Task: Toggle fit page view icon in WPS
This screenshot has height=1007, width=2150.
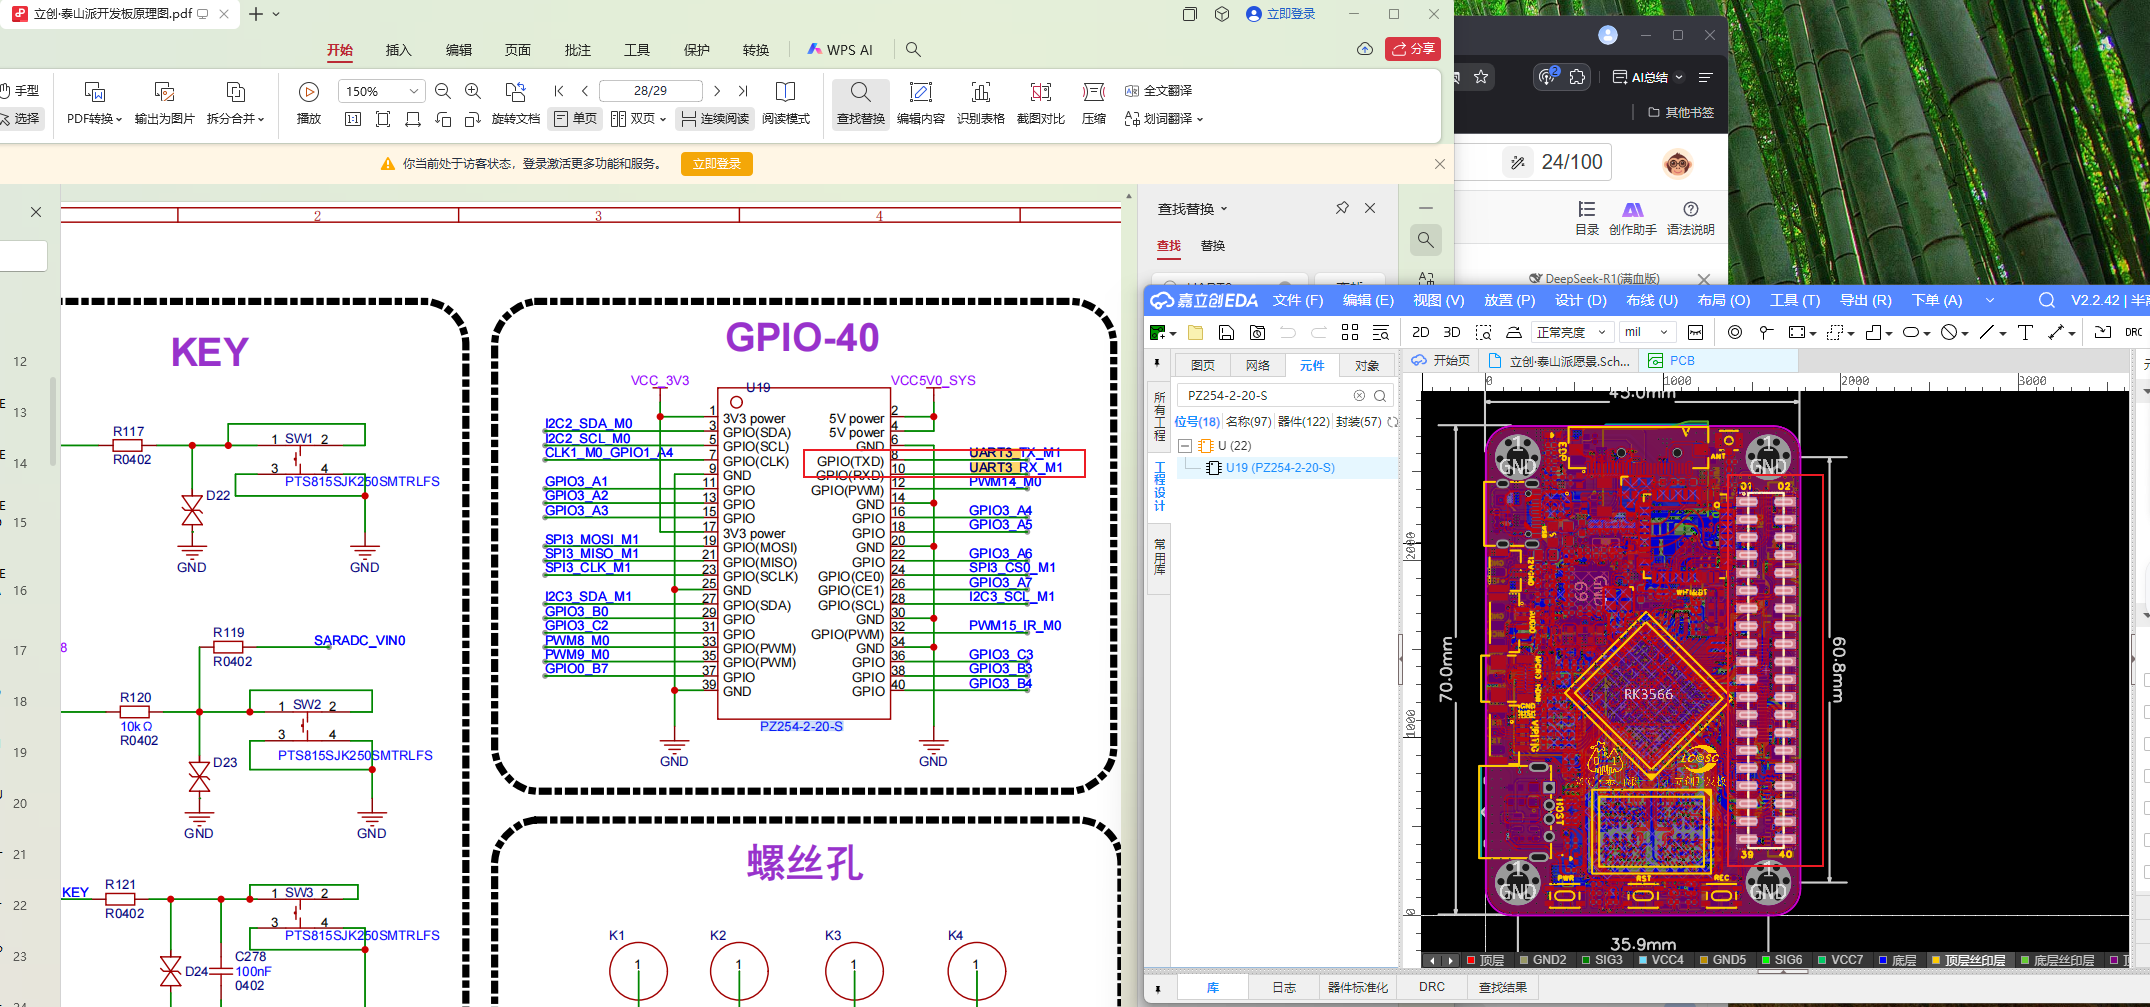Action: point(383,119)
